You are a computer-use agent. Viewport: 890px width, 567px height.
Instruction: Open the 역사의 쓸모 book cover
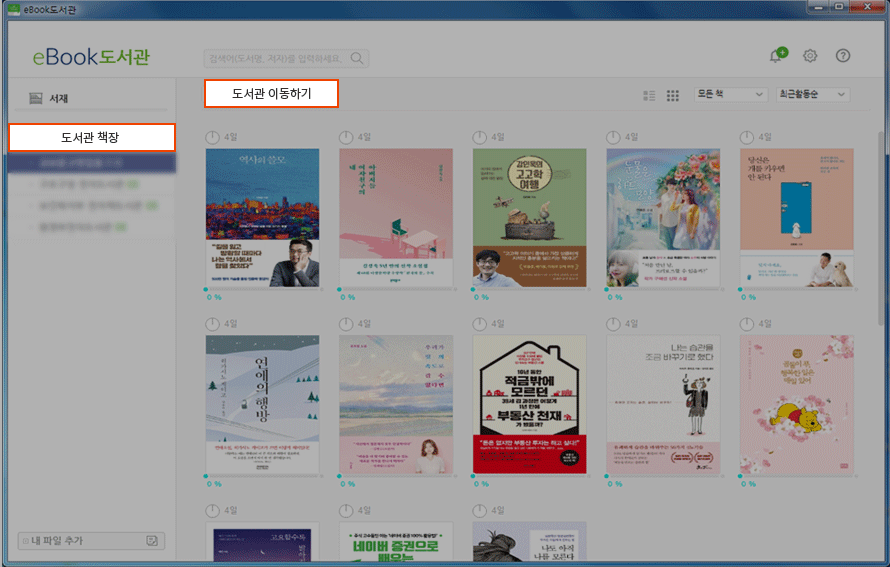(x=262, y=217)
